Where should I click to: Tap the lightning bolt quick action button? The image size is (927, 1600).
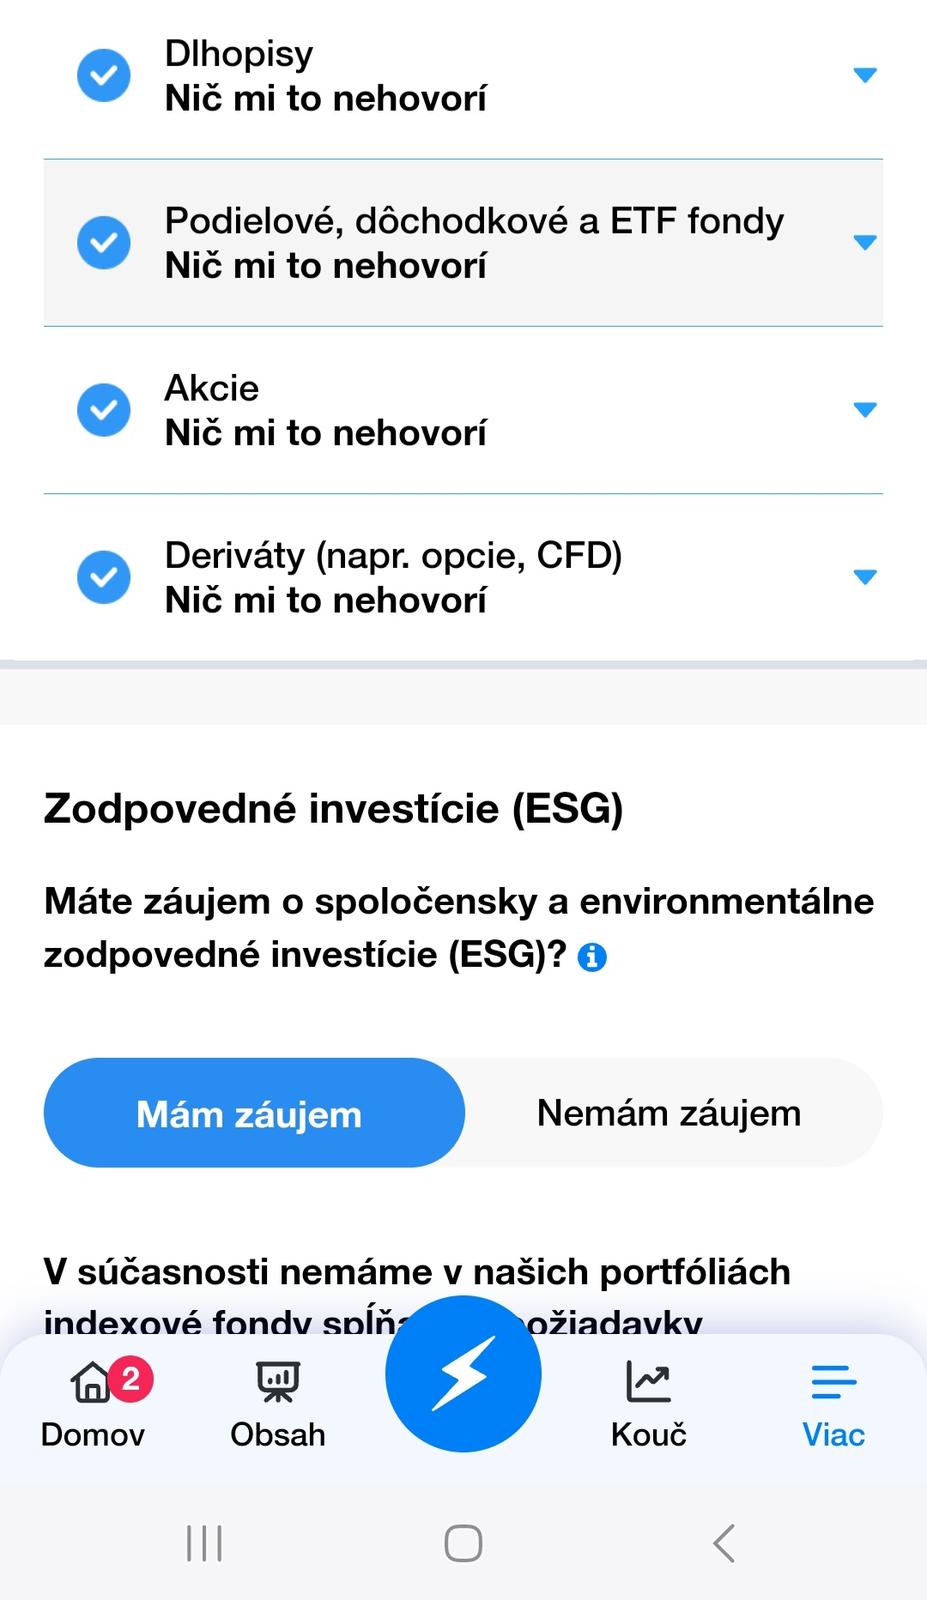[x=463, y=1373]
